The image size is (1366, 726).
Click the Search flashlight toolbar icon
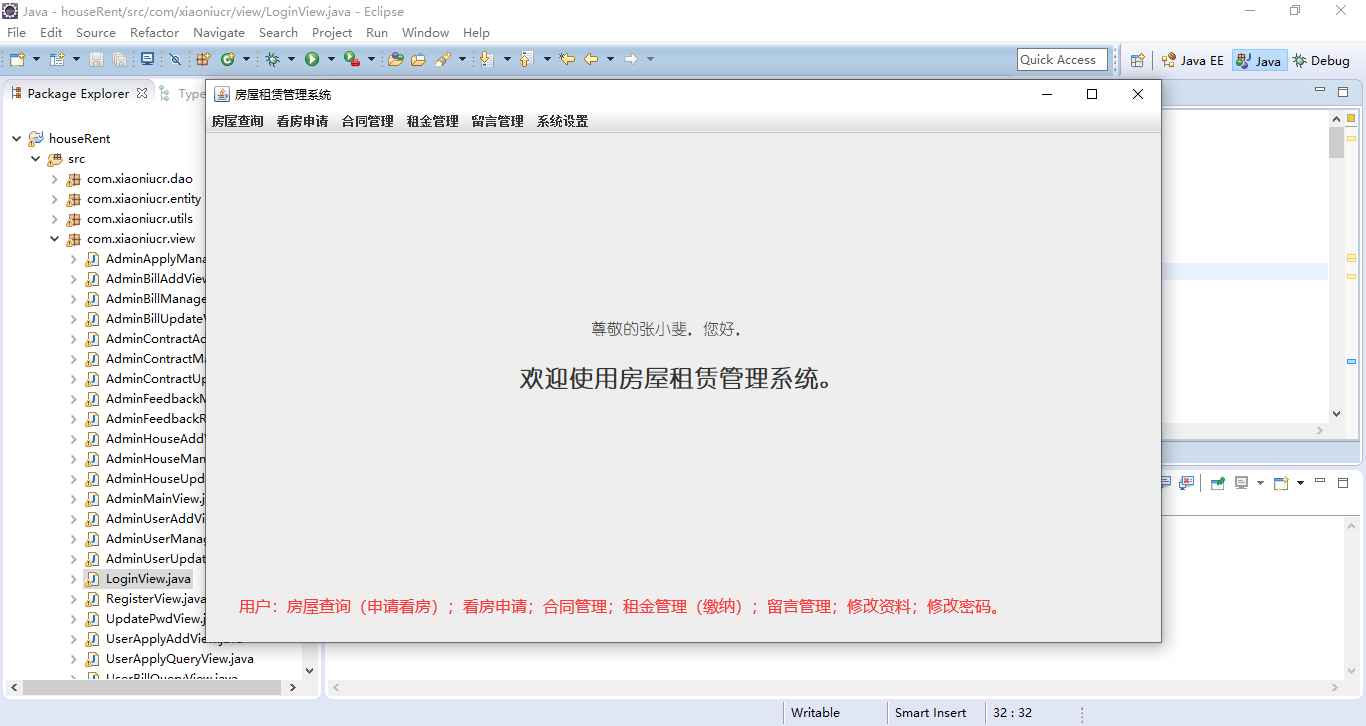tap(442, 59)
